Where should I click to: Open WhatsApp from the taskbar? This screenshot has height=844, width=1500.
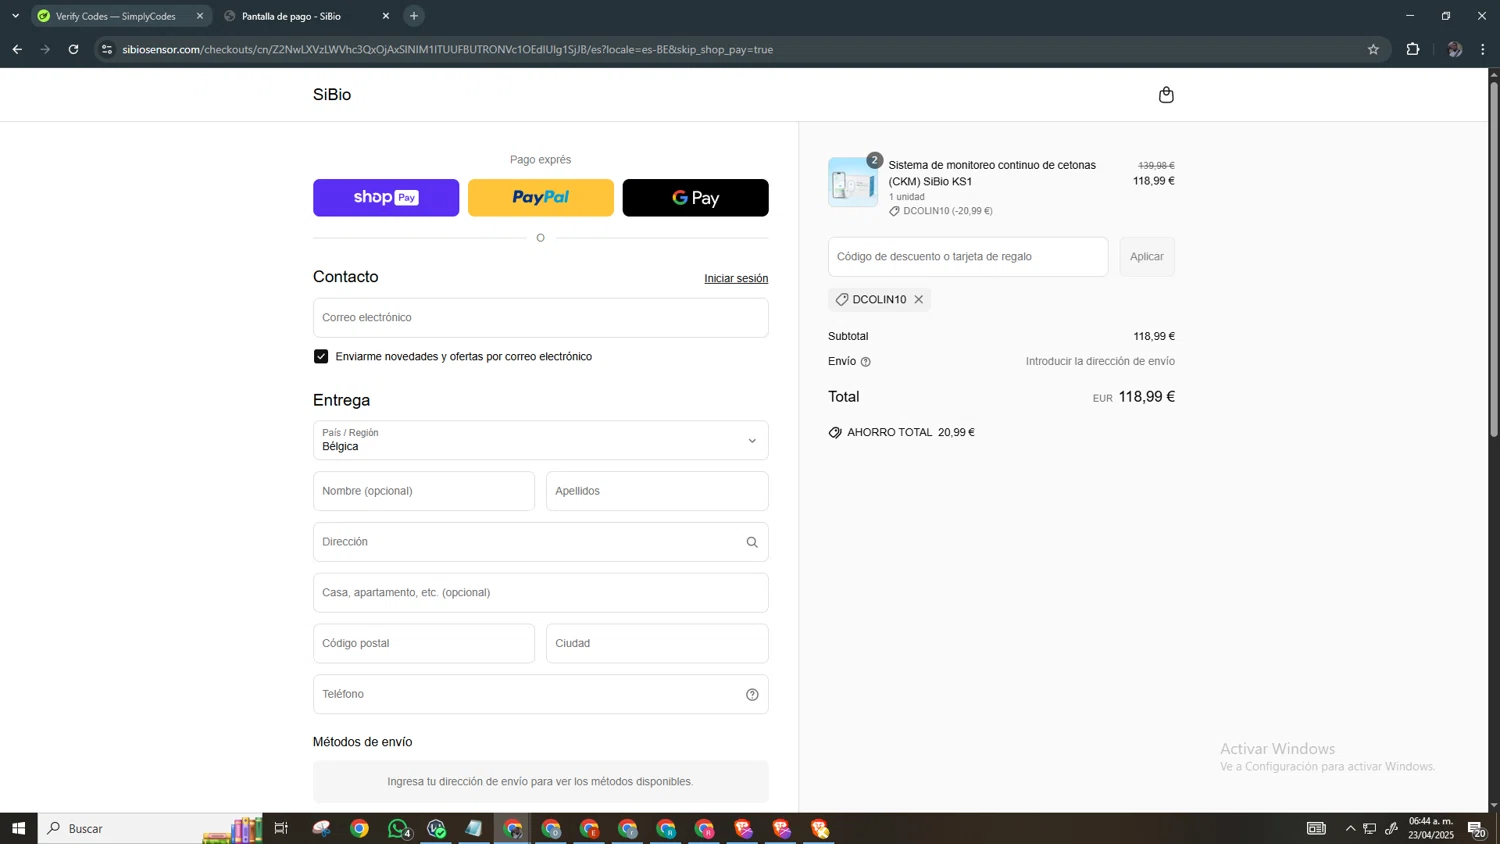(398, 828)
